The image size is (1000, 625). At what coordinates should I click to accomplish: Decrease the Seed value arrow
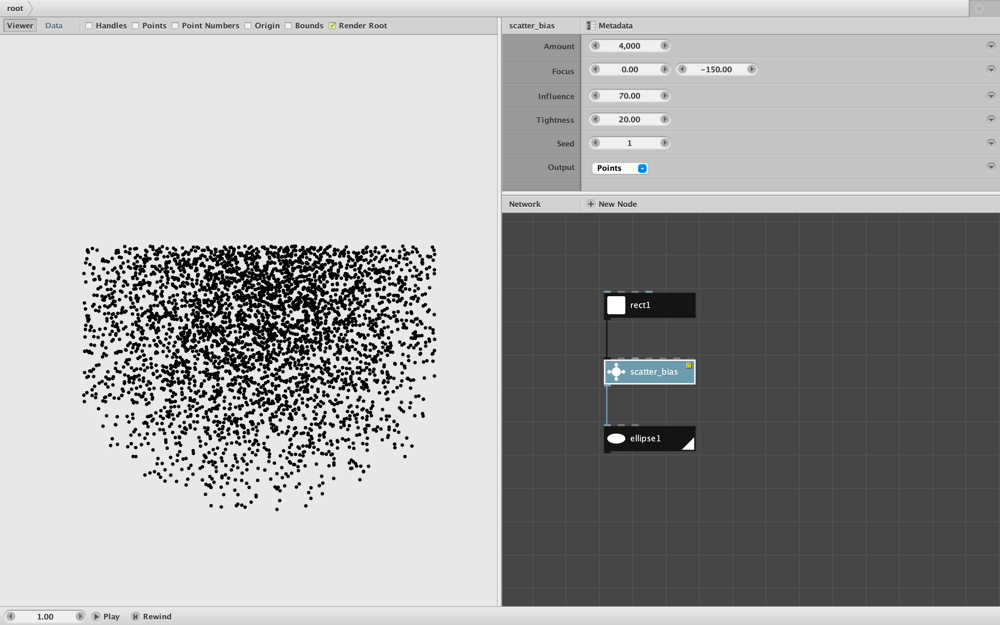[595, 143]
